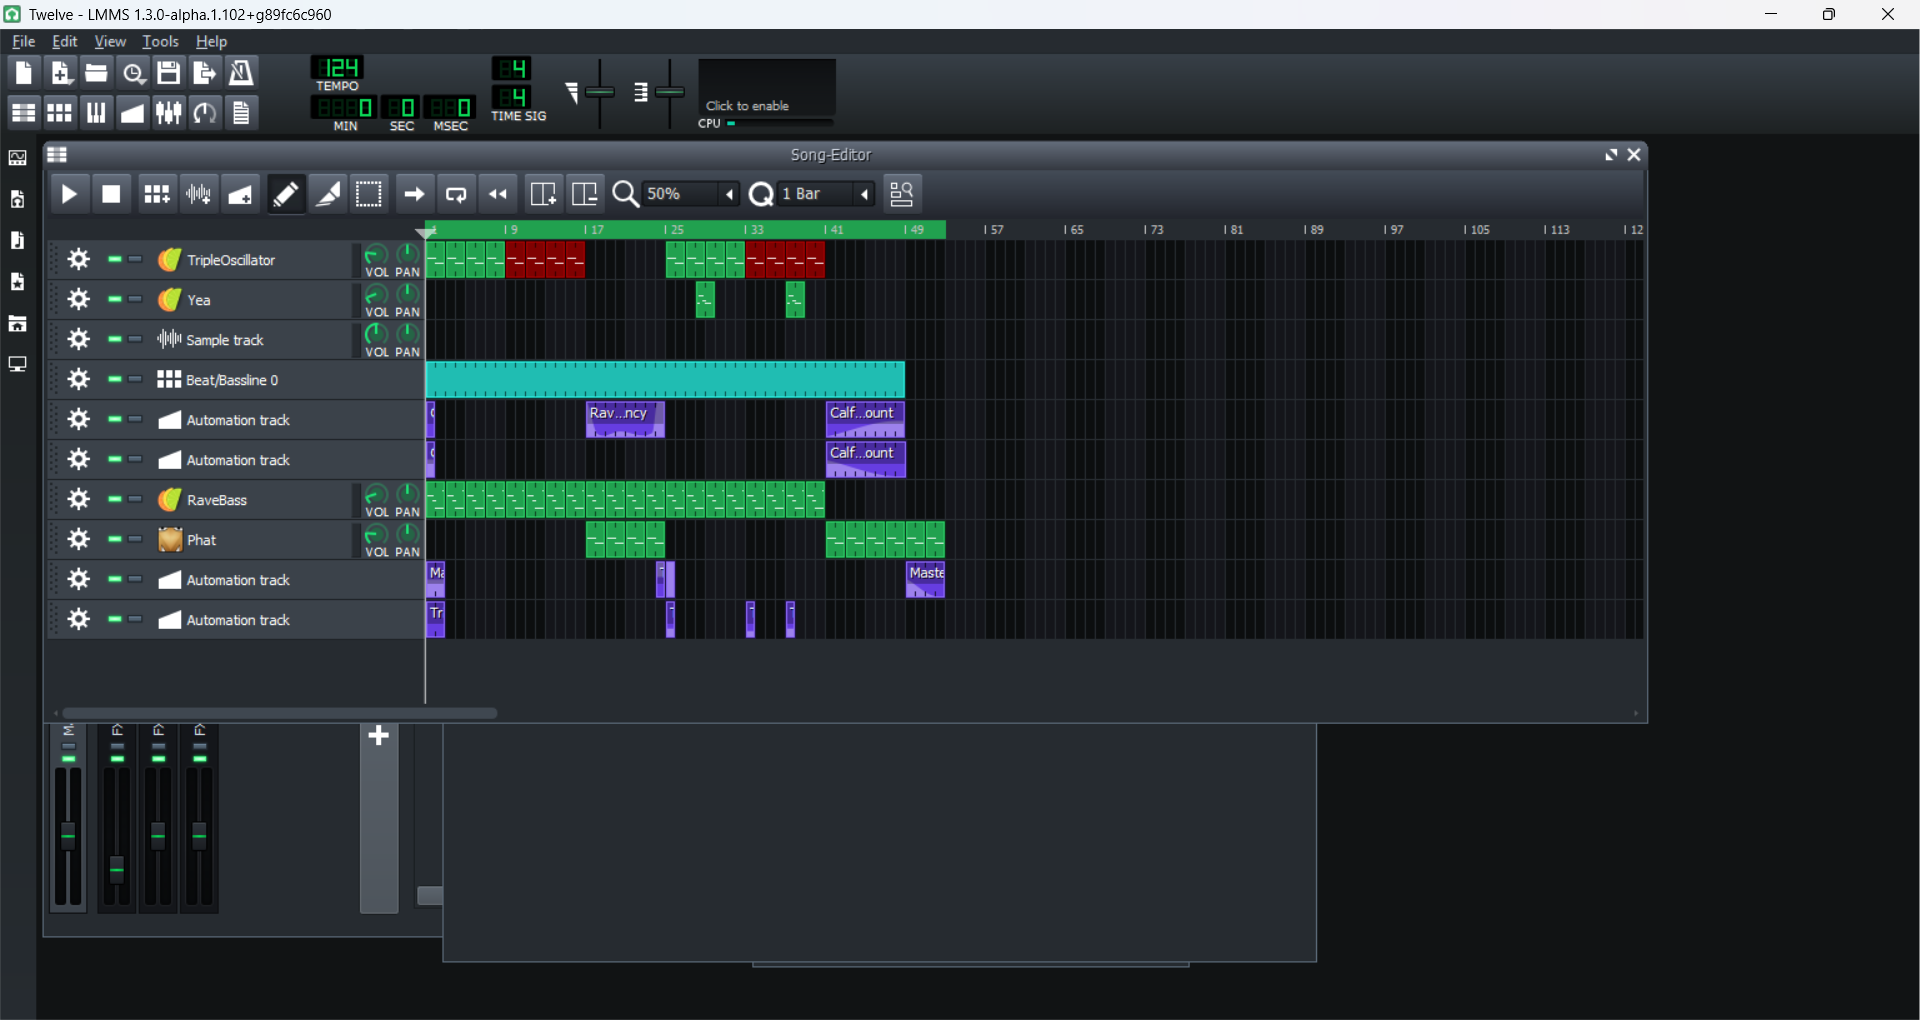Image resolution: width=1920 pixels, height=1020 pixels.
Task: Show Song-Editor window icon
Action: point(23,113)
